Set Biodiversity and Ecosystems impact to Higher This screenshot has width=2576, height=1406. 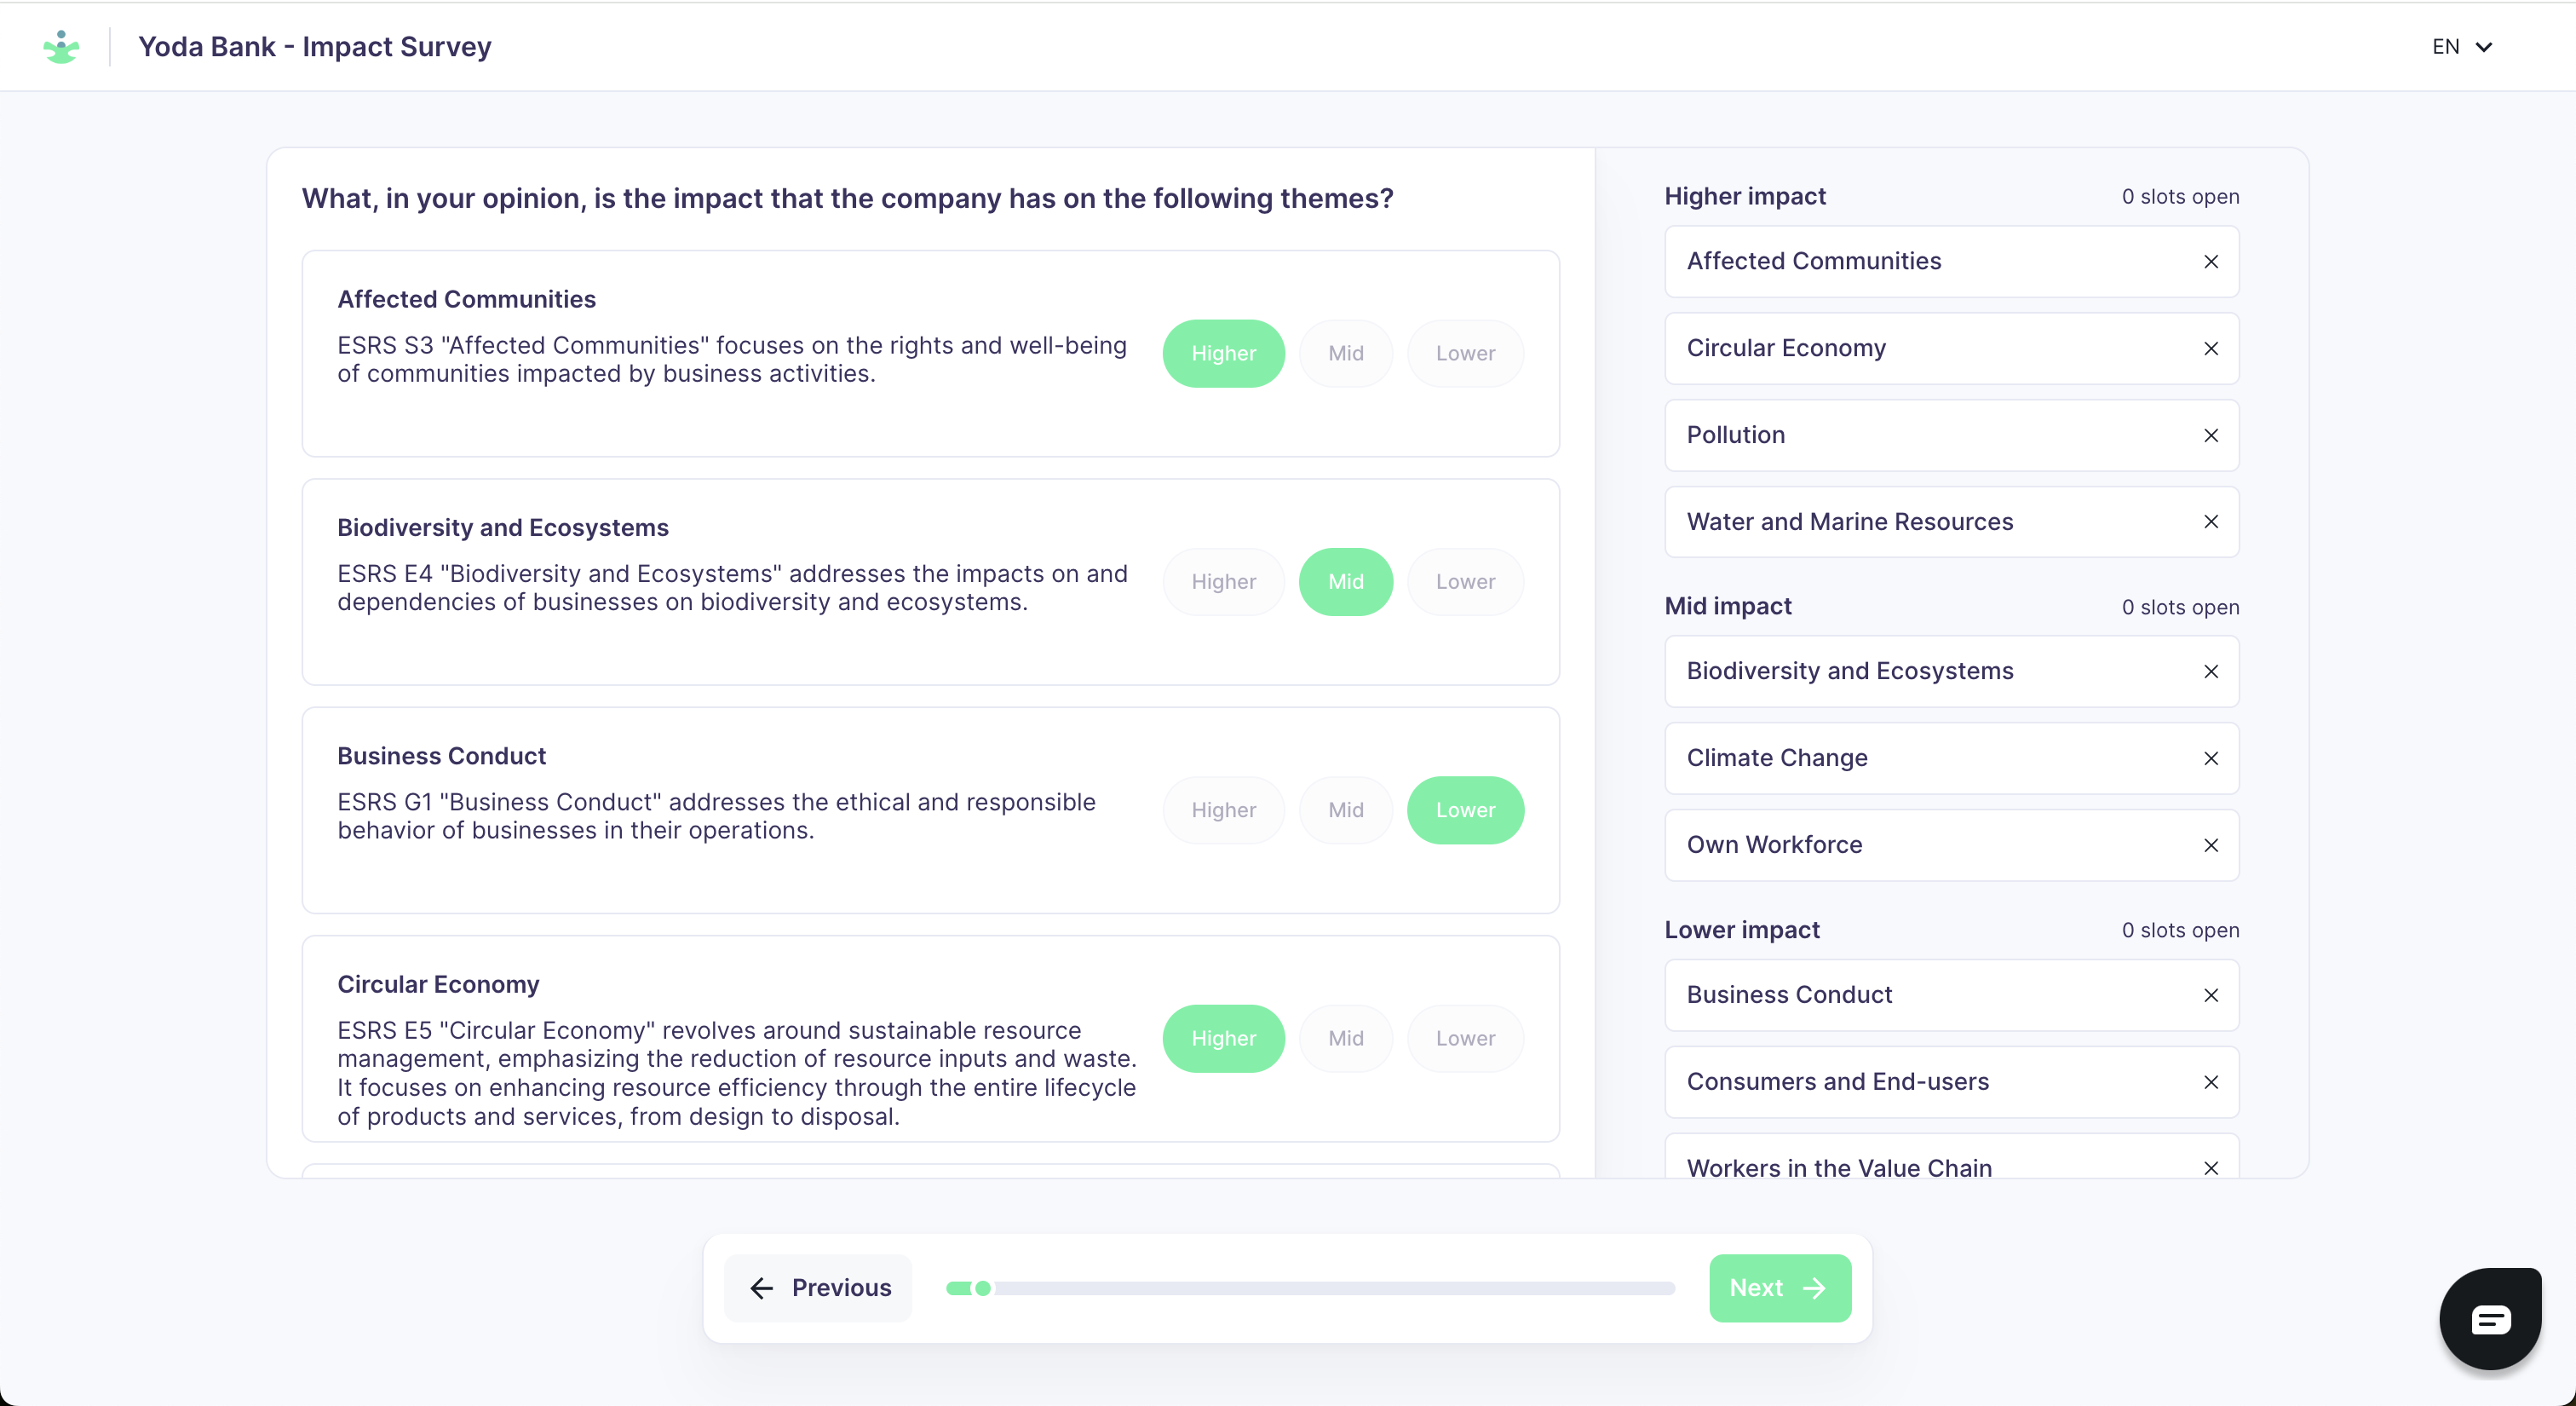point(1222,582)
